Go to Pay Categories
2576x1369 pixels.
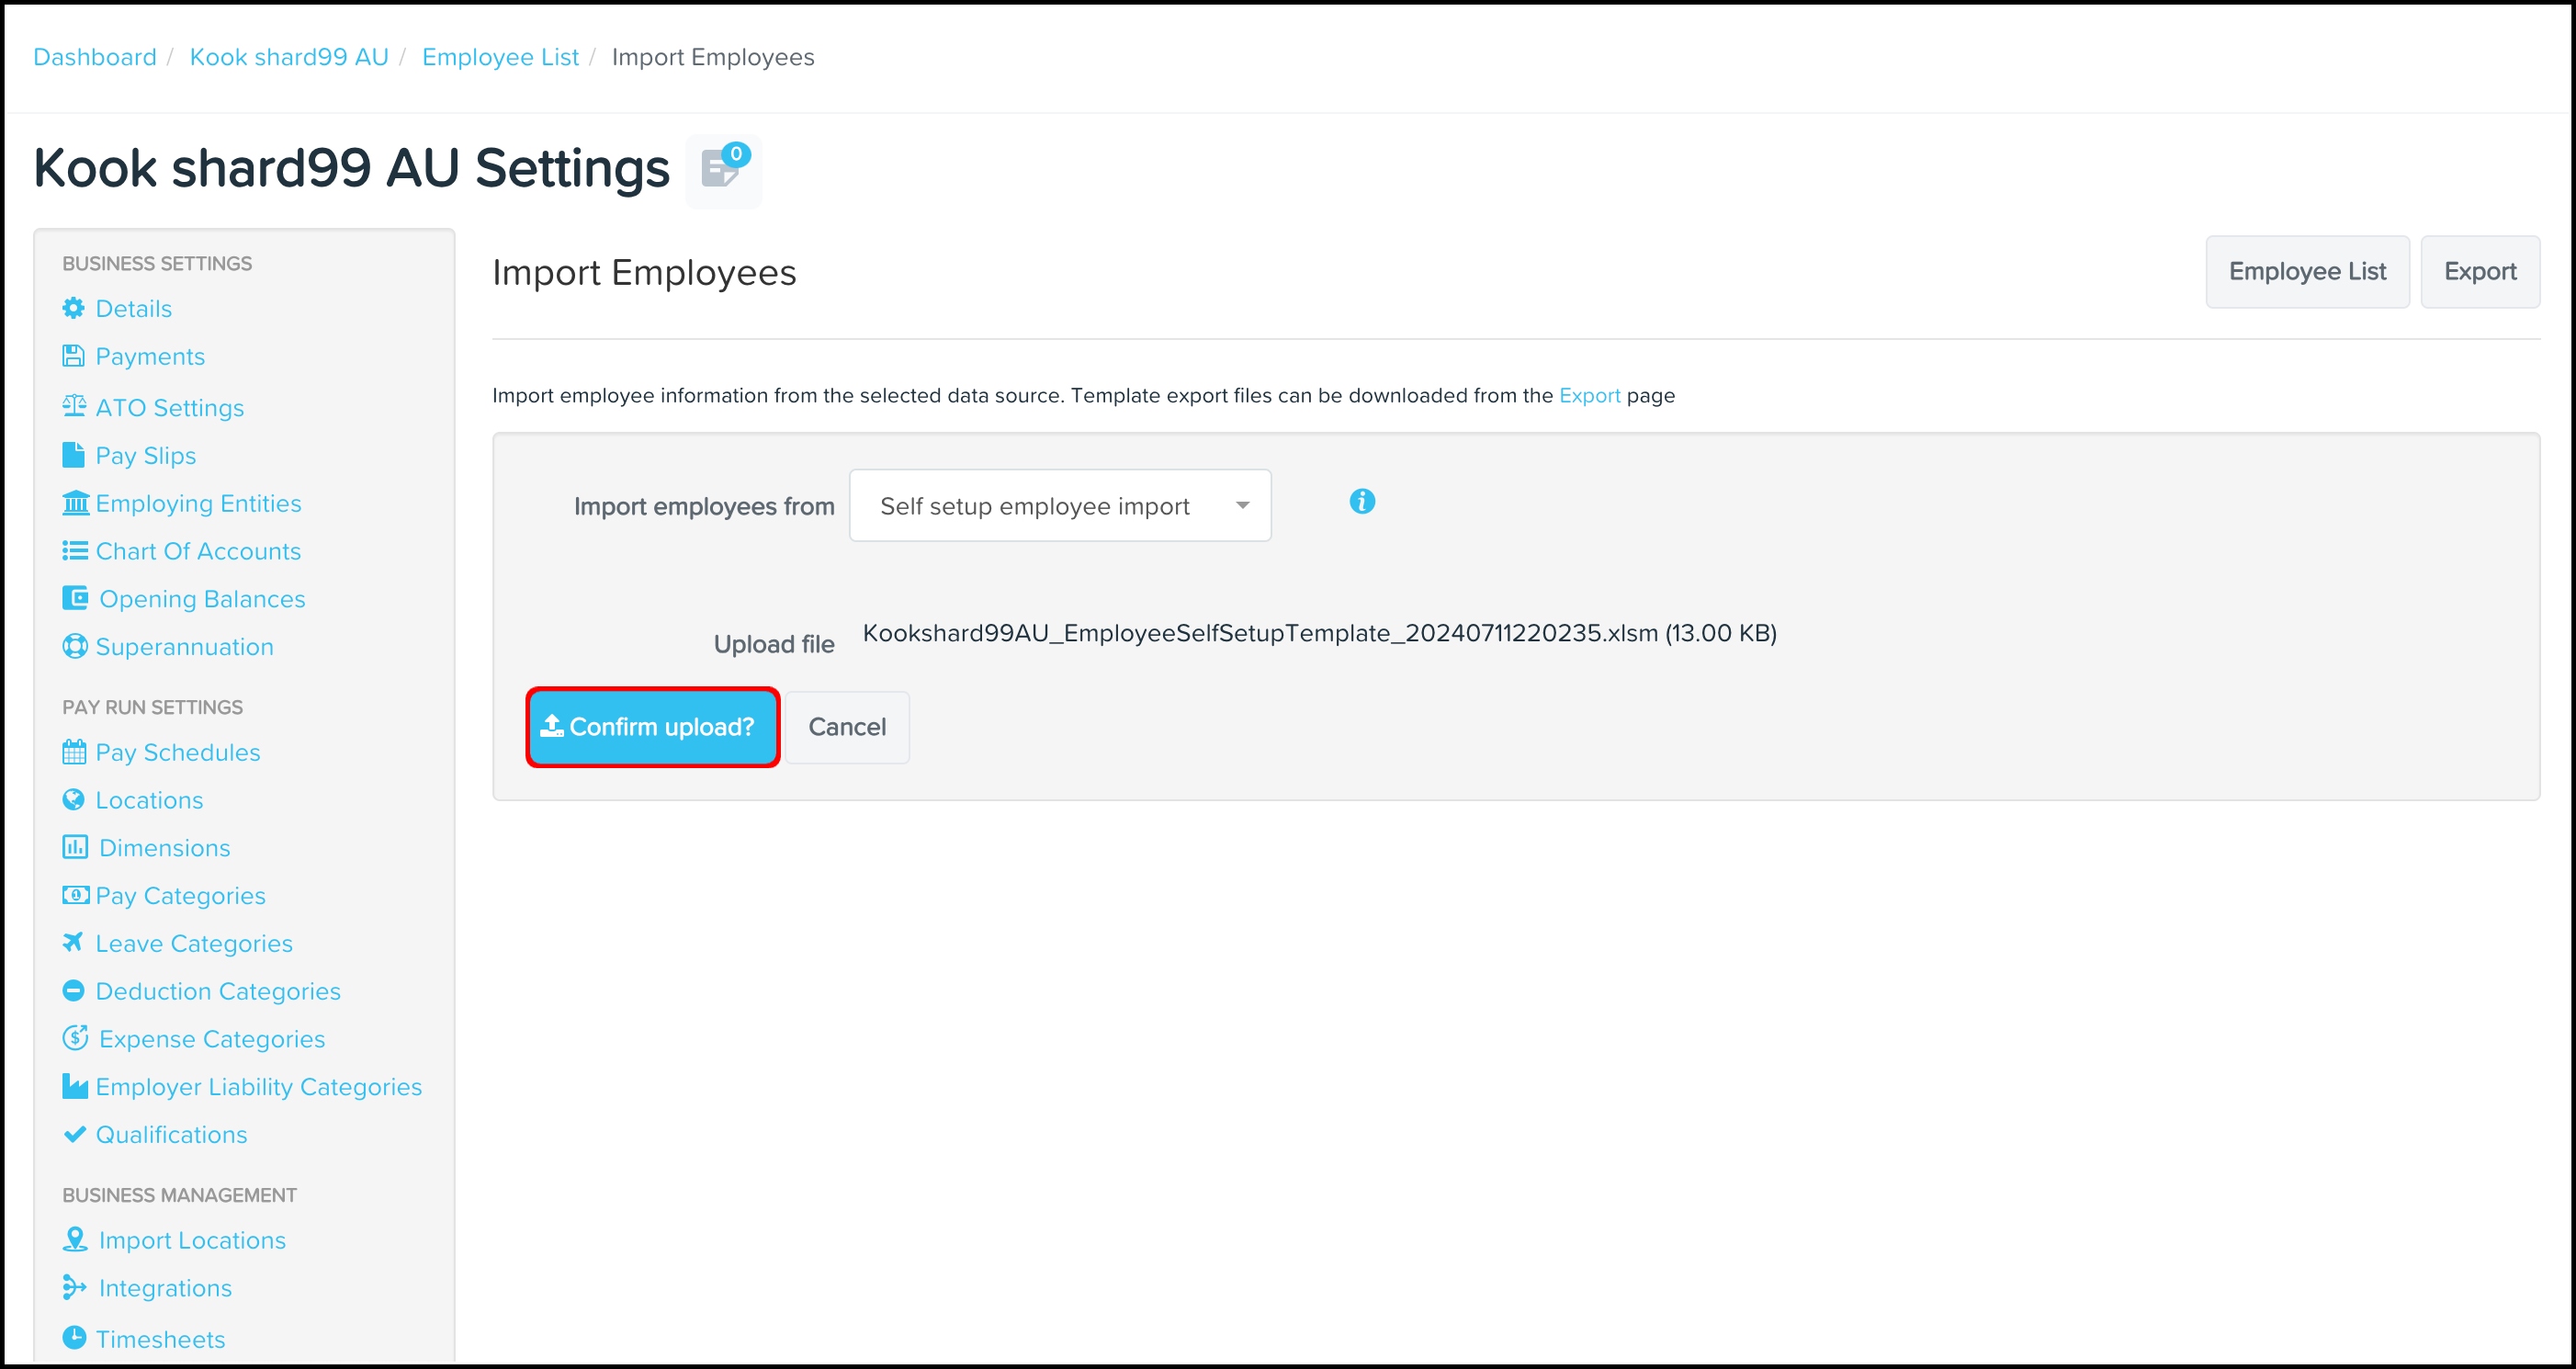point(181,896)
